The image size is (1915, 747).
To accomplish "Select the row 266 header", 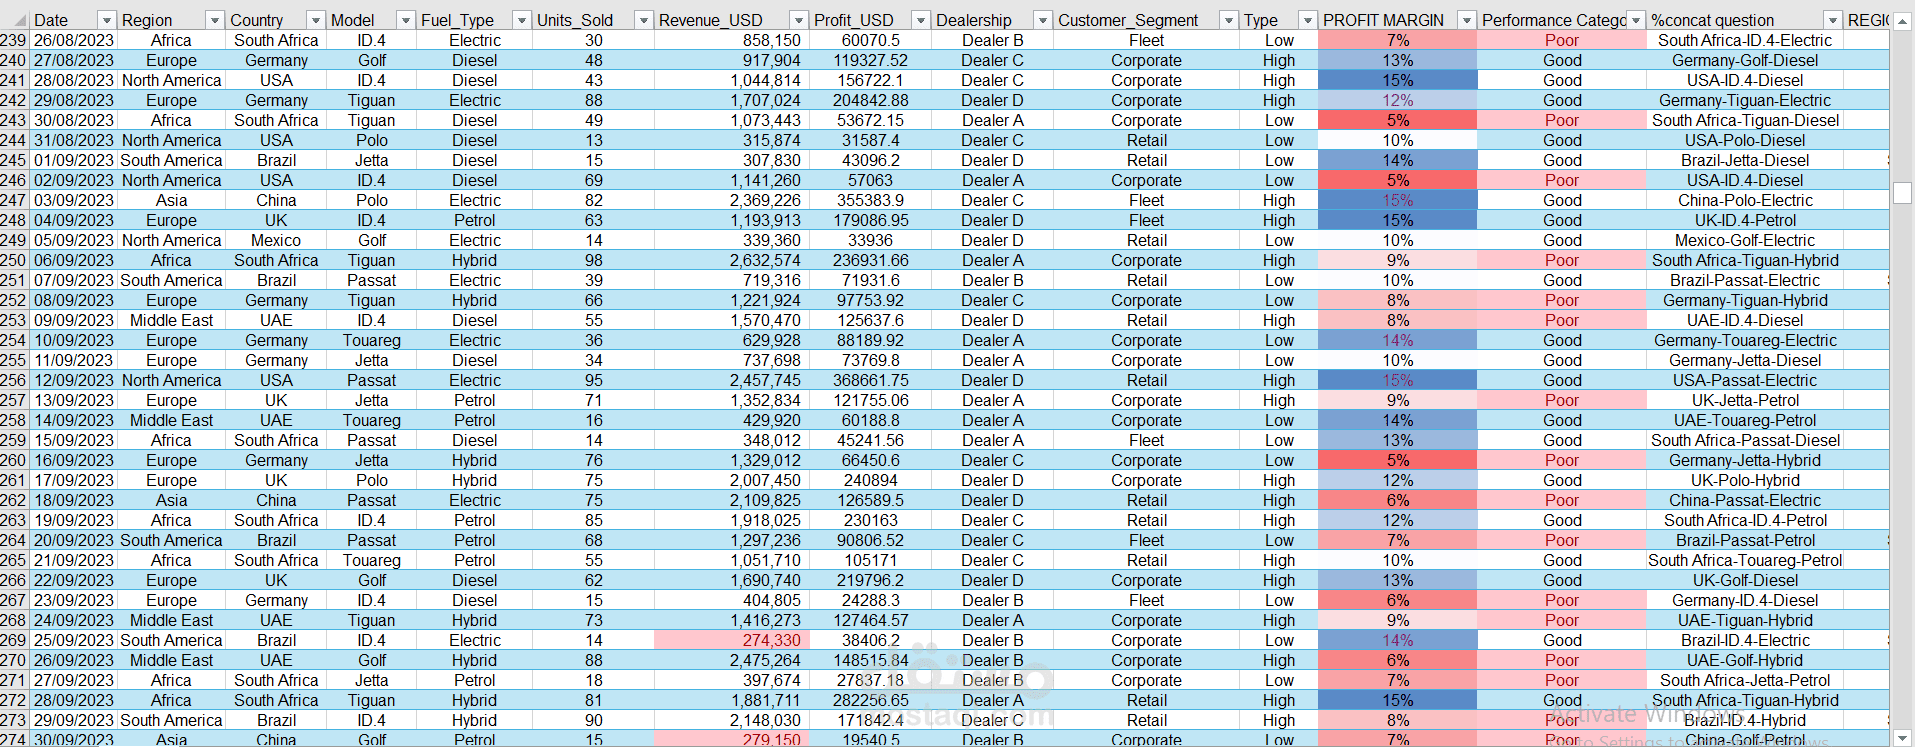I will click(13, 580).
